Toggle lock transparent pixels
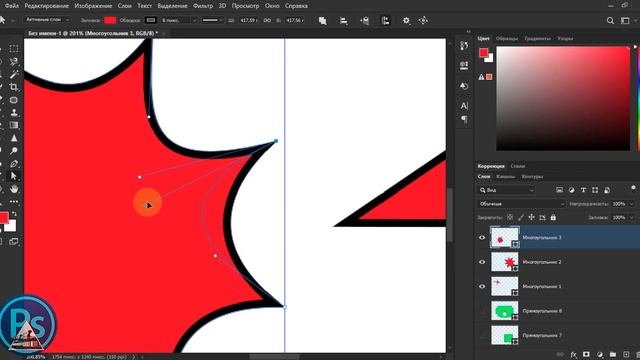 (510, 218)
